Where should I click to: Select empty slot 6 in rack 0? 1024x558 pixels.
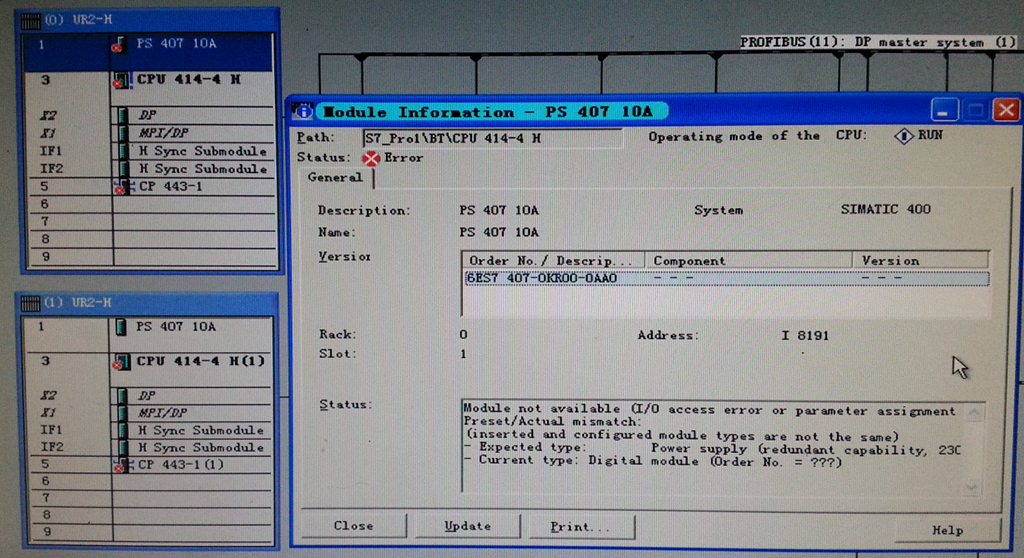pos(150,205)
